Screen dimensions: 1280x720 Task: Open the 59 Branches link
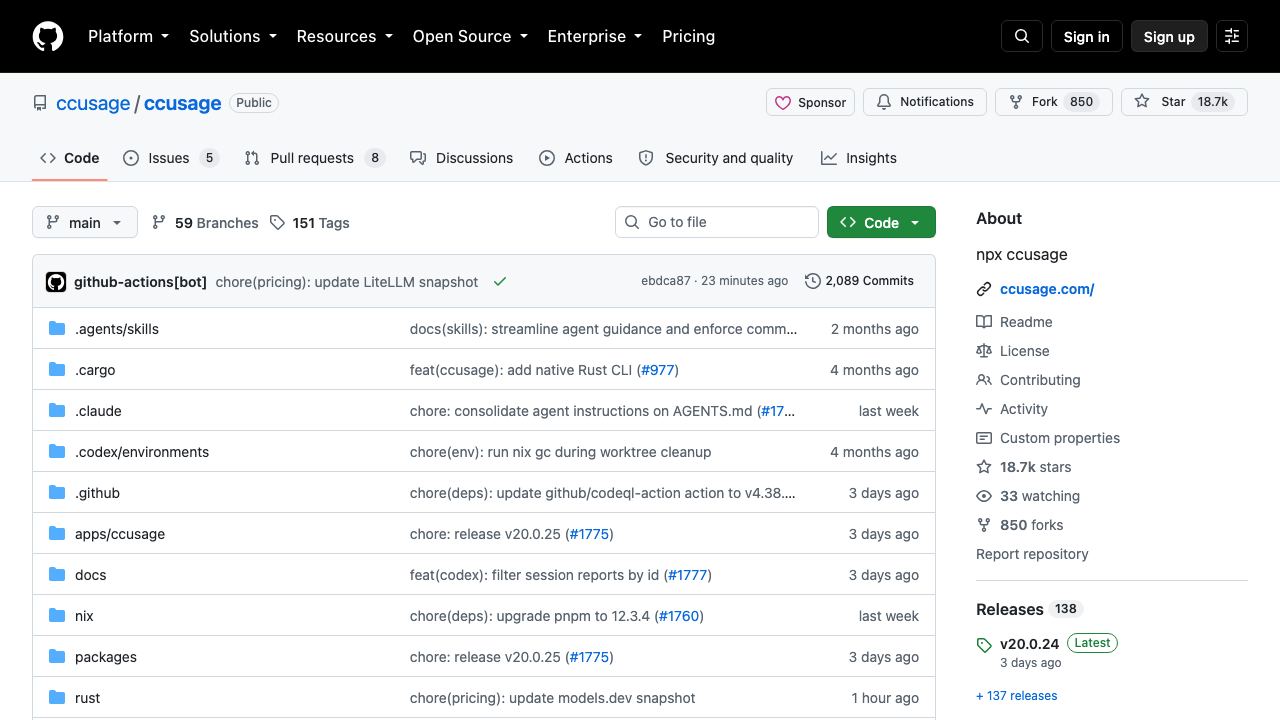(x=205, y=222)
